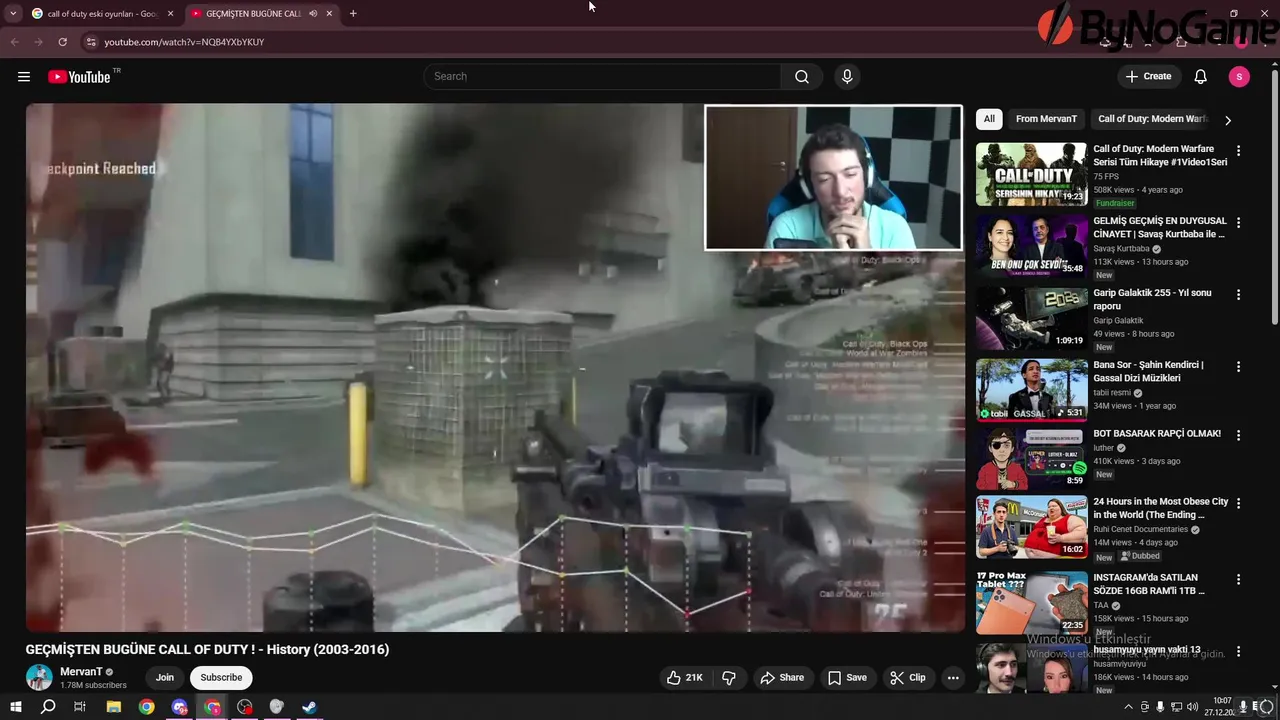
Task: Select the From MervanT filter chip
Action: point(1046,119)
